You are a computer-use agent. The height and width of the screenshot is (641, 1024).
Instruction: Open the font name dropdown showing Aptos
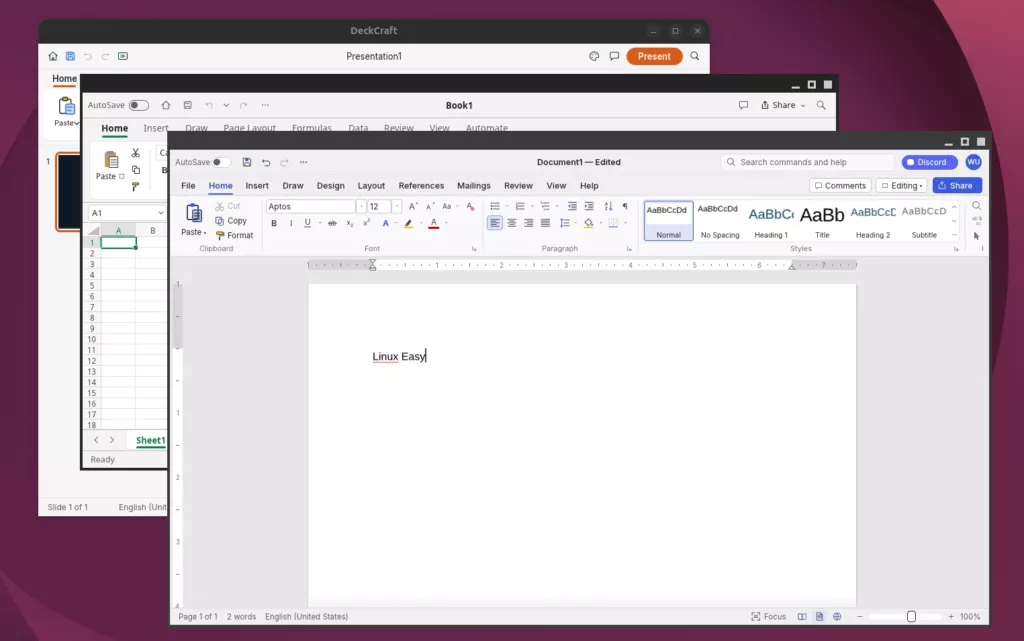(360, 206)
